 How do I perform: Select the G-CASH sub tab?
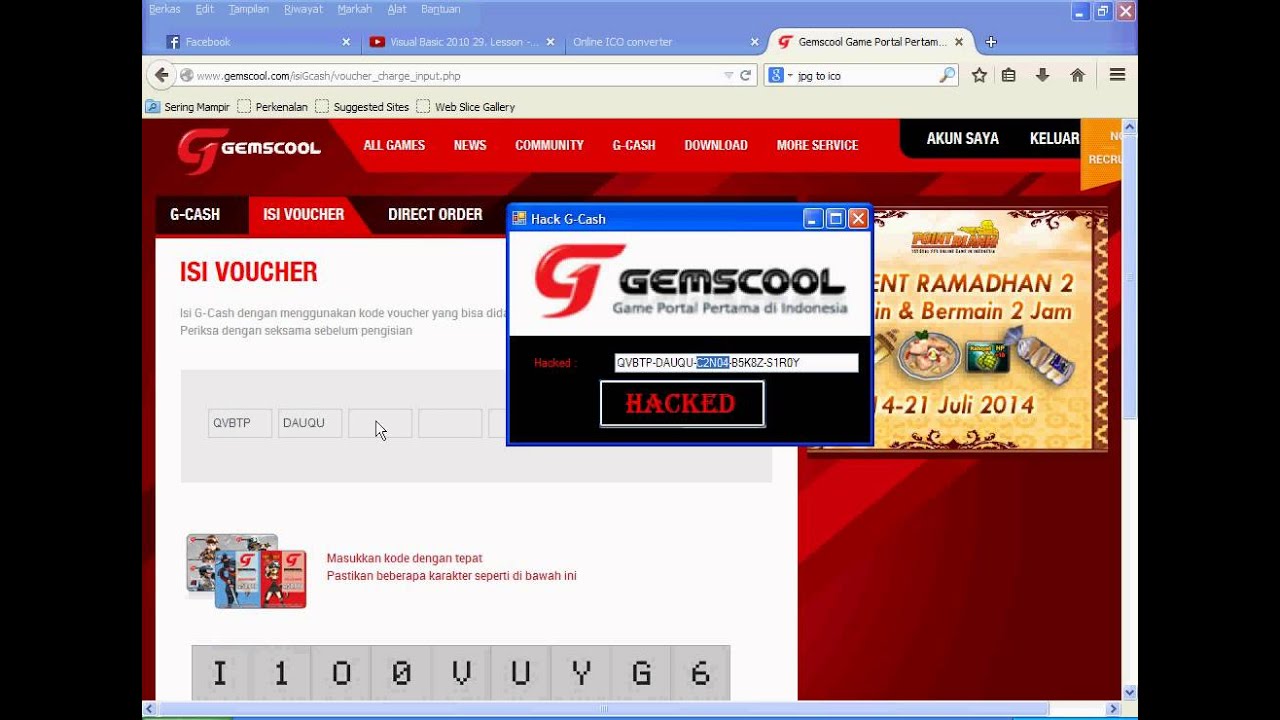click(x=195, y=214)
